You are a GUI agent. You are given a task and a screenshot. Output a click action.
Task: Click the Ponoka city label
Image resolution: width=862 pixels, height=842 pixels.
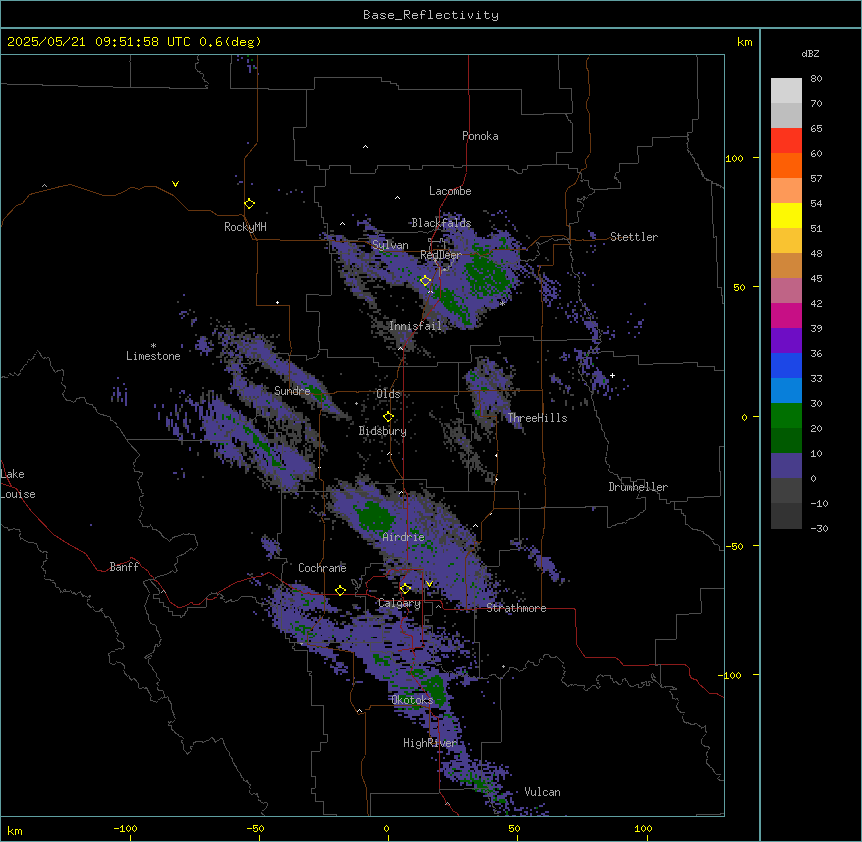tap(480, 136)
